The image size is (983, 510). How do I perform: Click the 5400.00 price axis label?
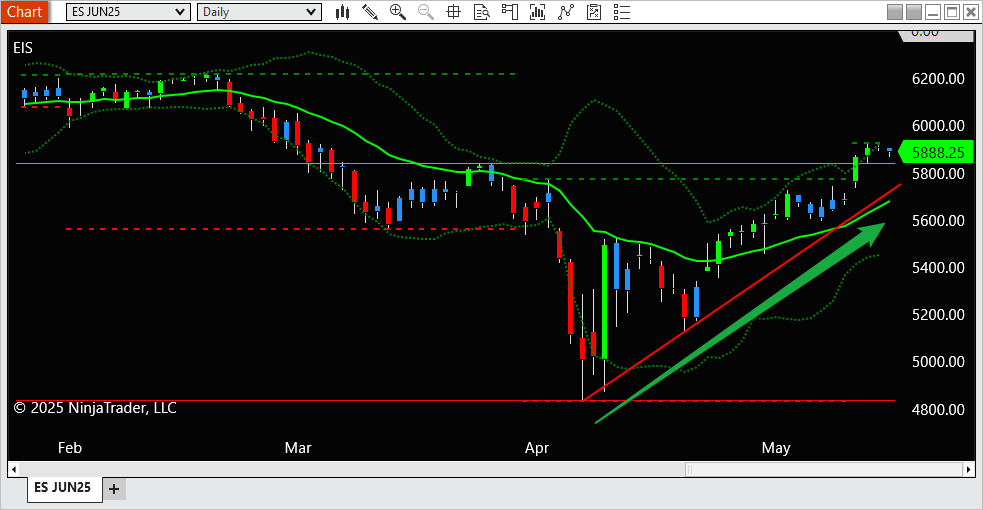coord(938,268)
